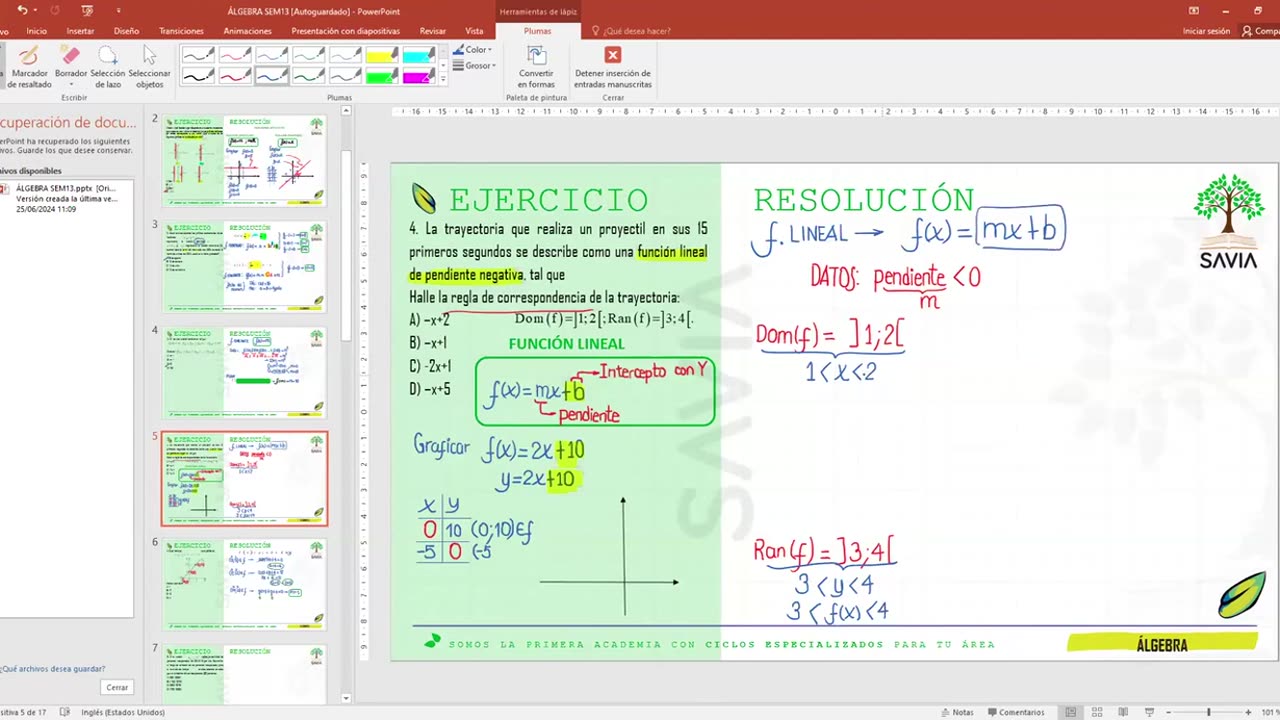
Task: Pick the thin black pen in top row
Action: [x=198, y=55]
